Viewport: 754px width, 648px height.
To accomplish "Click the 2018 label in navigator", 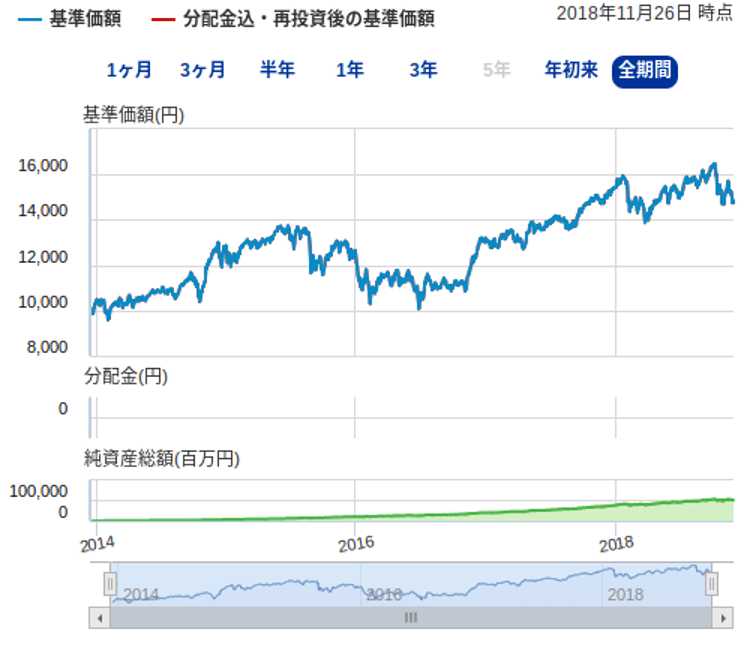I will click(625, 594).
